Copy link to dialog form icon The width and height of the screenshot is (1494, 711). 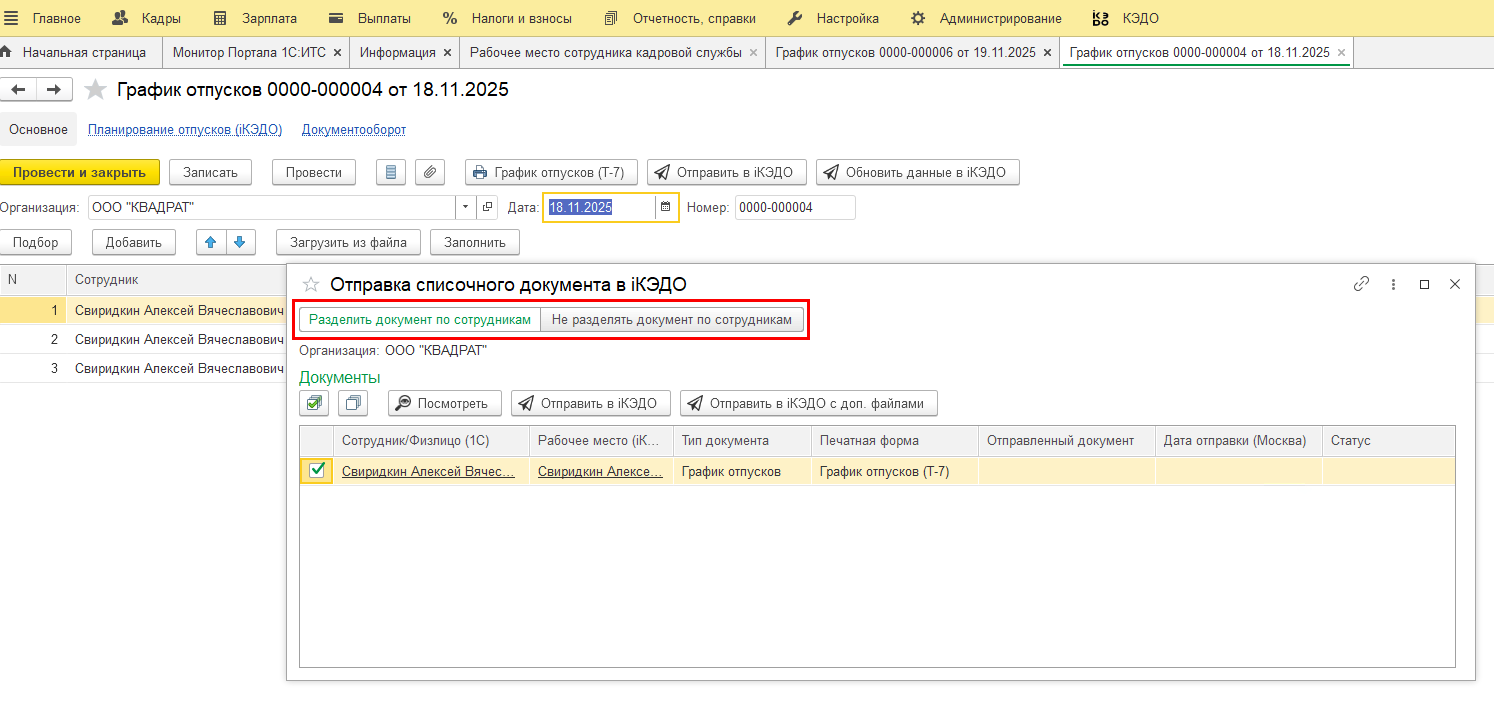point(1361,284)
